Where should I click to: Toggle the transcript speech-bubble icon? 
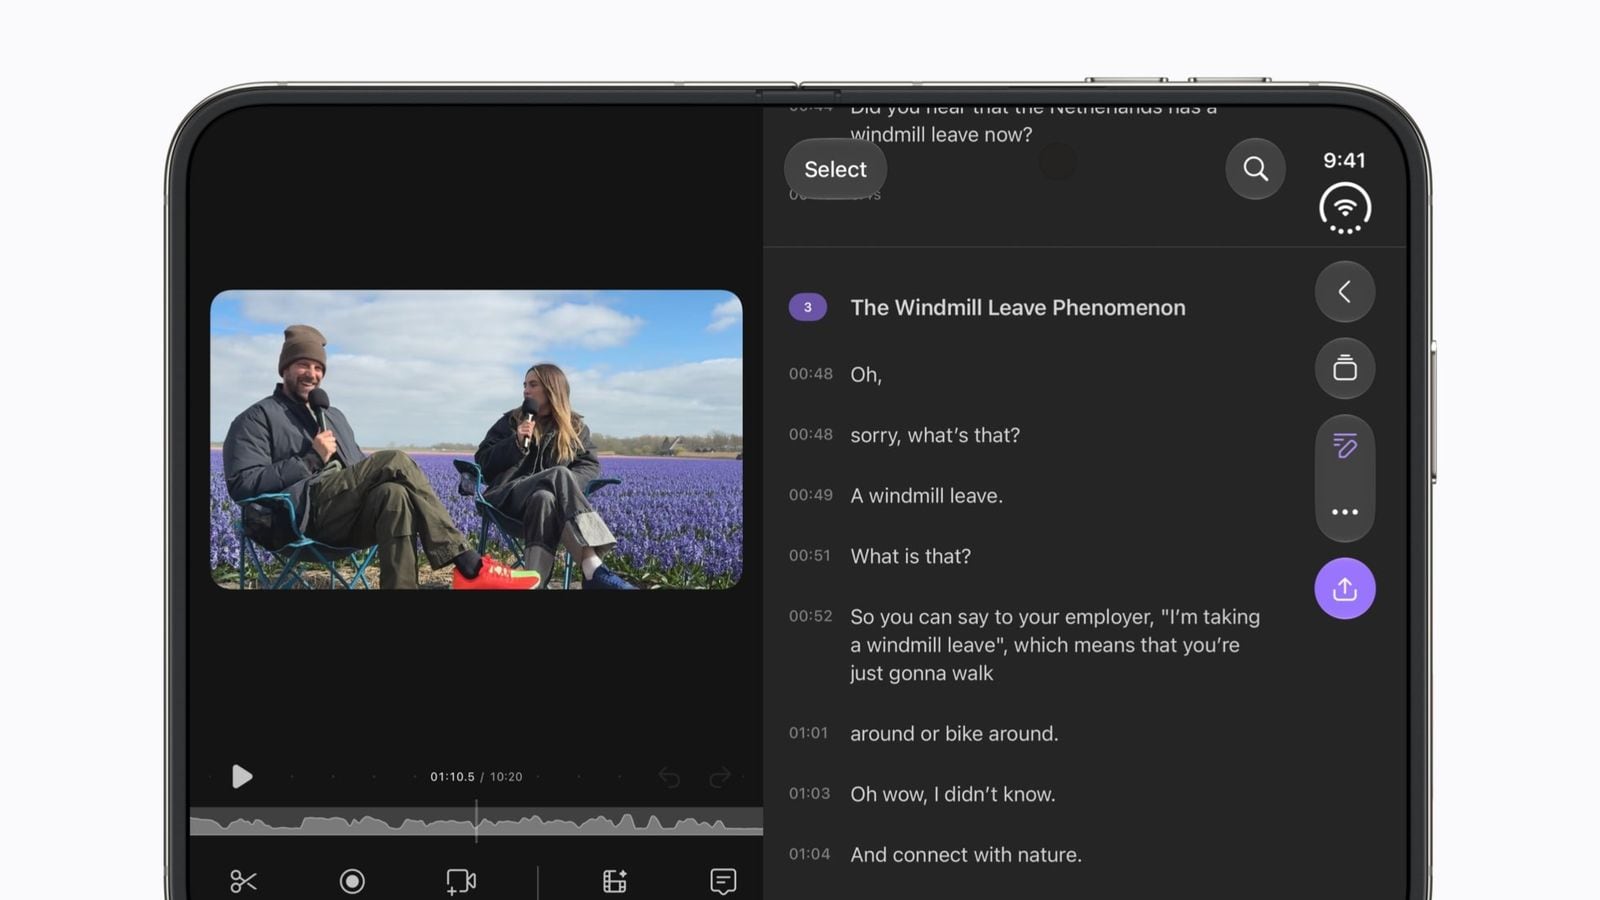(723, 881)
